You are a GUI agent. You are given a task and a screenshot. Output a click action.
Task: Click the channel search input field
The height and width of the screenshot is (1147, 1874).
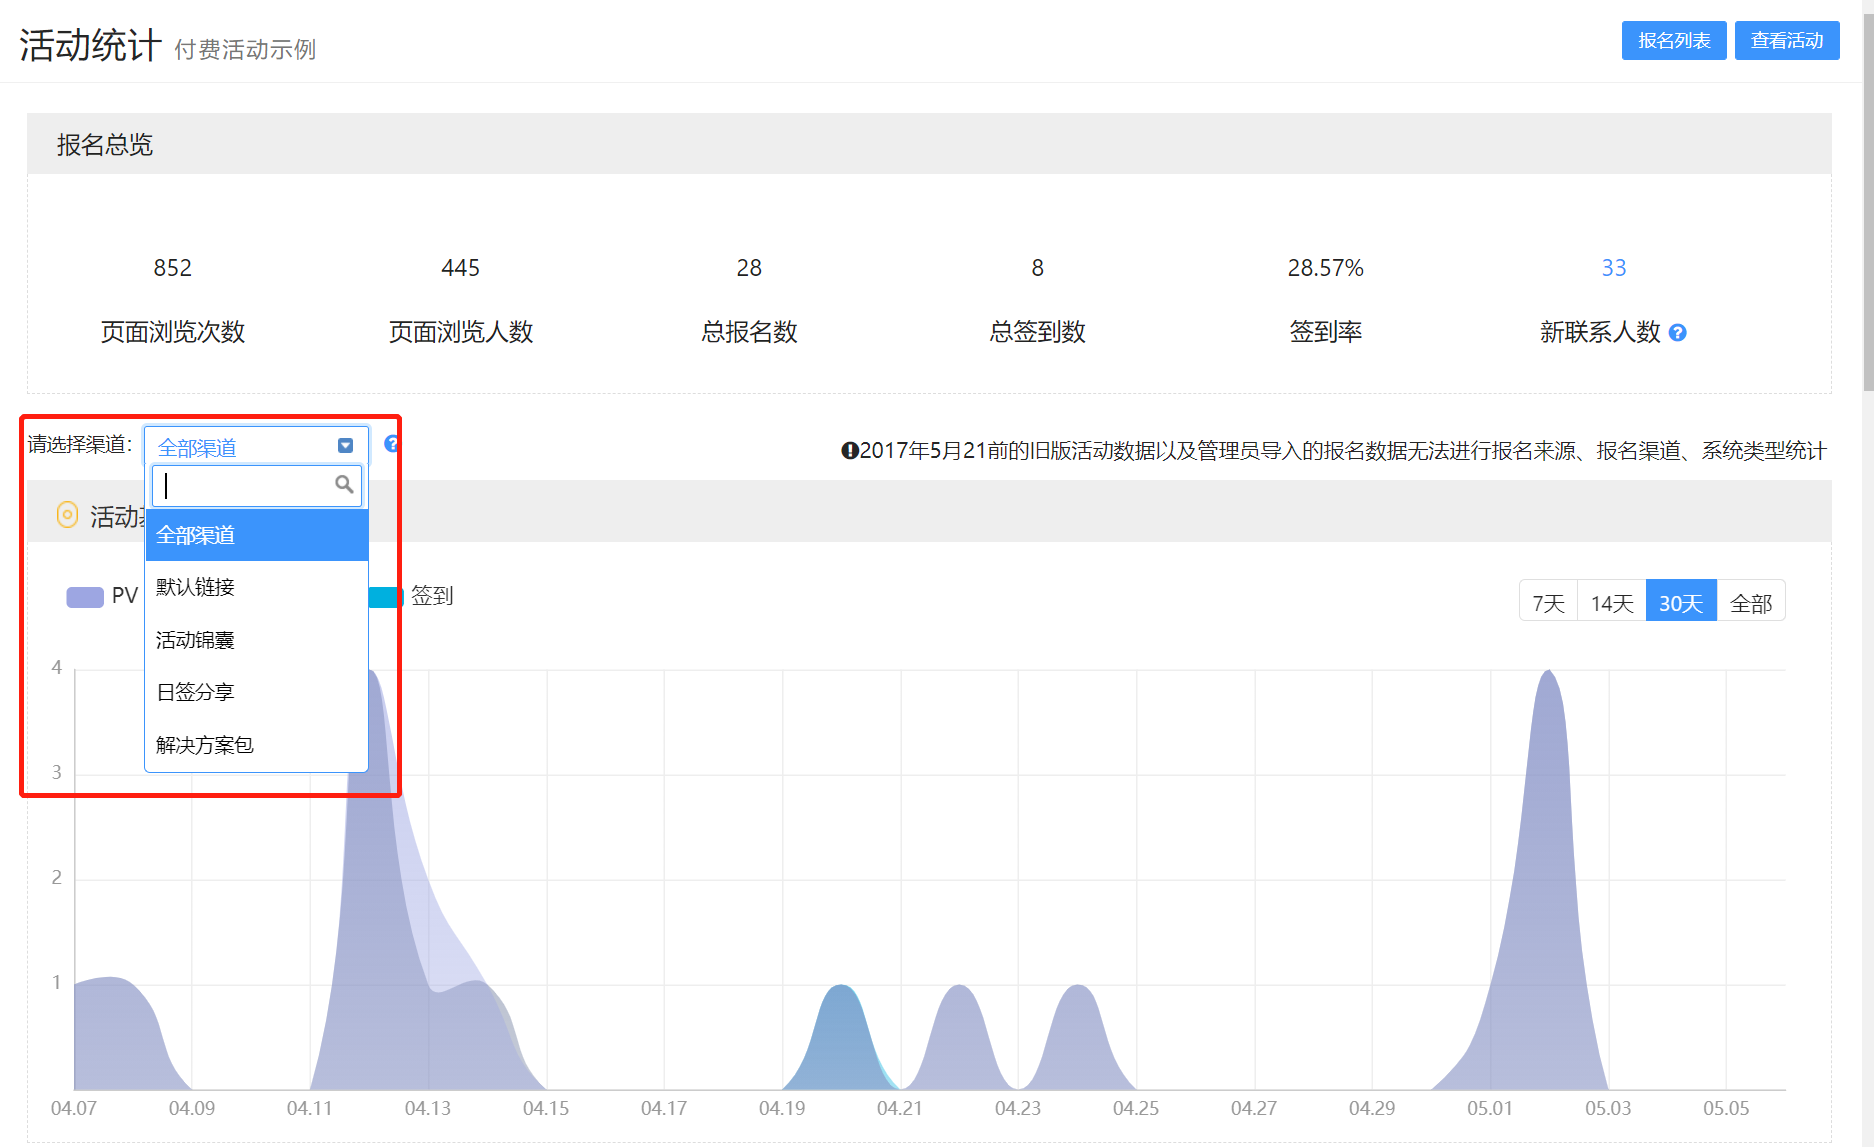(x=245, y=486)
